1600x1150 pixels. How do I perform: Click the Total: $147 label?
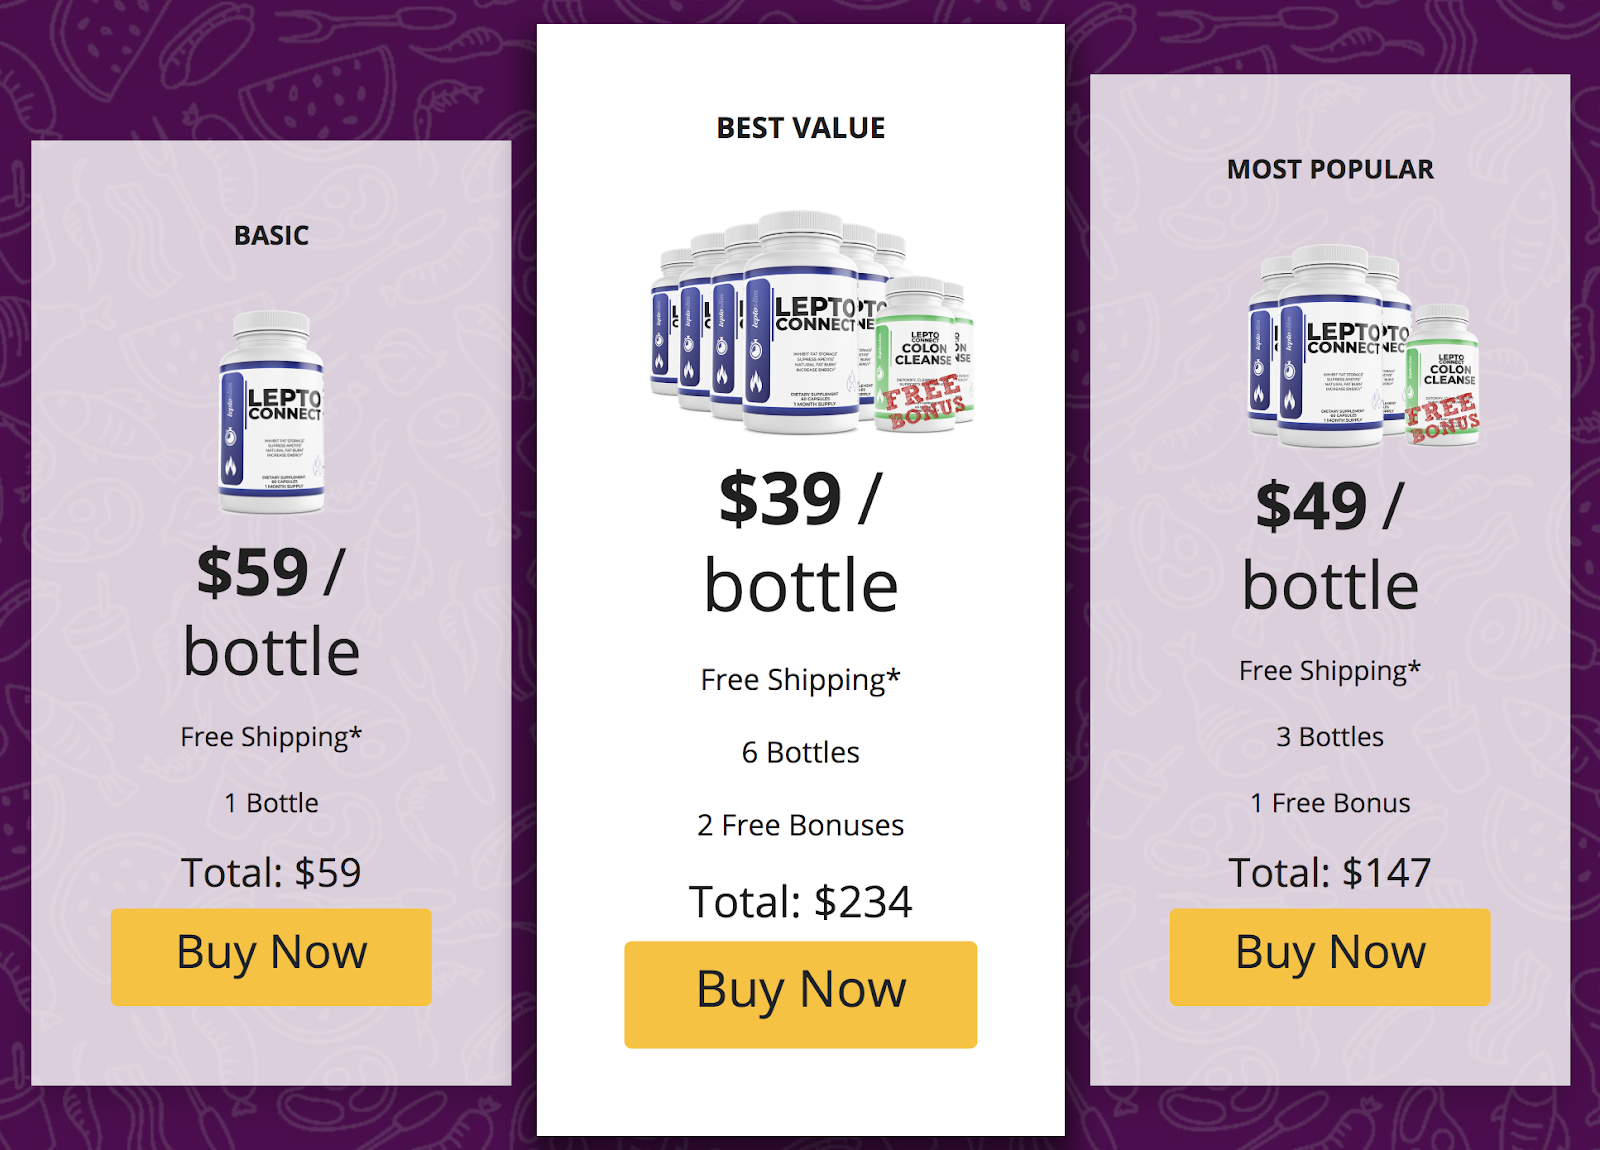click(1330, 873)
